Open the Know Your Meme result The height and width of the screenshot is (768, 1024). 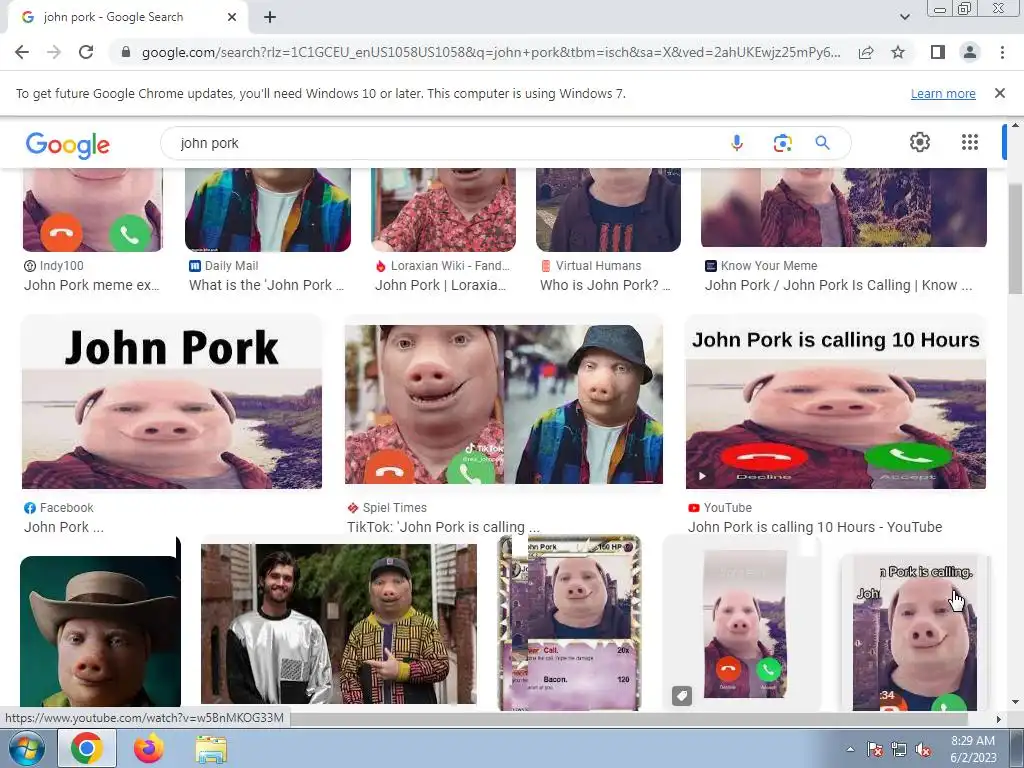(x=839, y=285)
